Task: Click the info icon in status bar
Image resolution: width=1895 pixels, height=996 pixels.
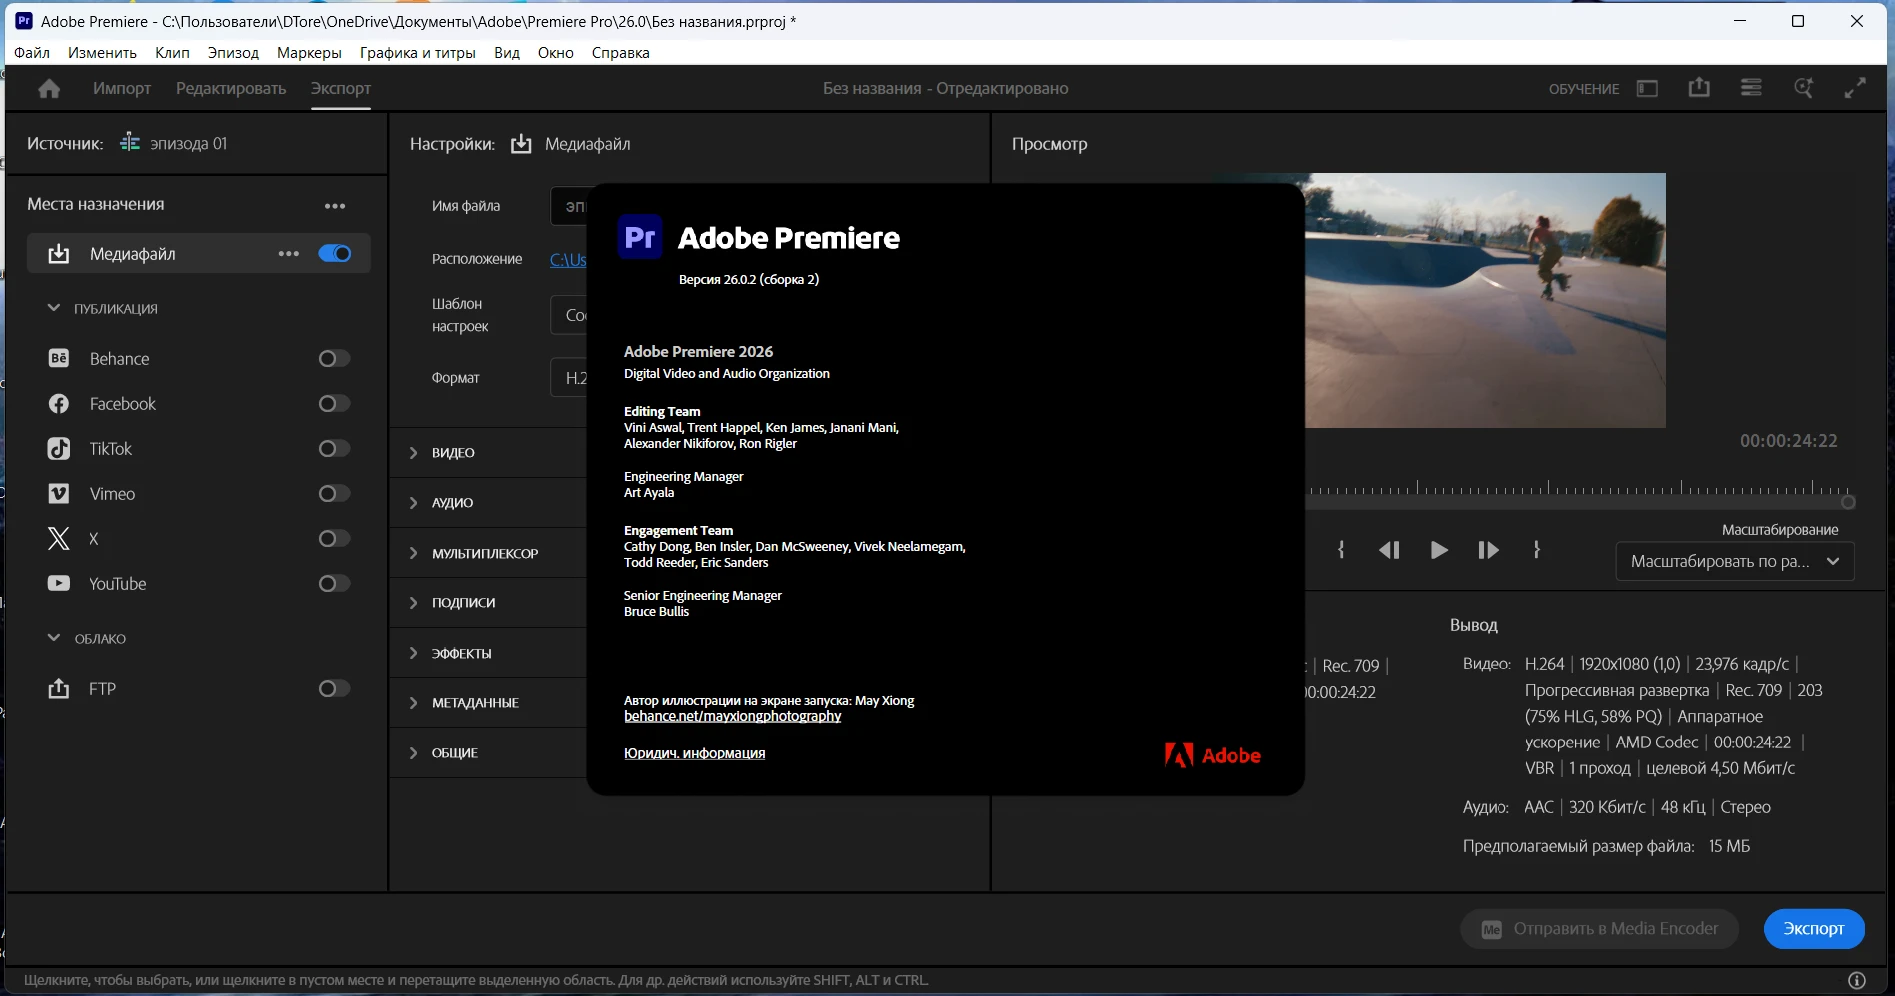Action: (1856, 980)
